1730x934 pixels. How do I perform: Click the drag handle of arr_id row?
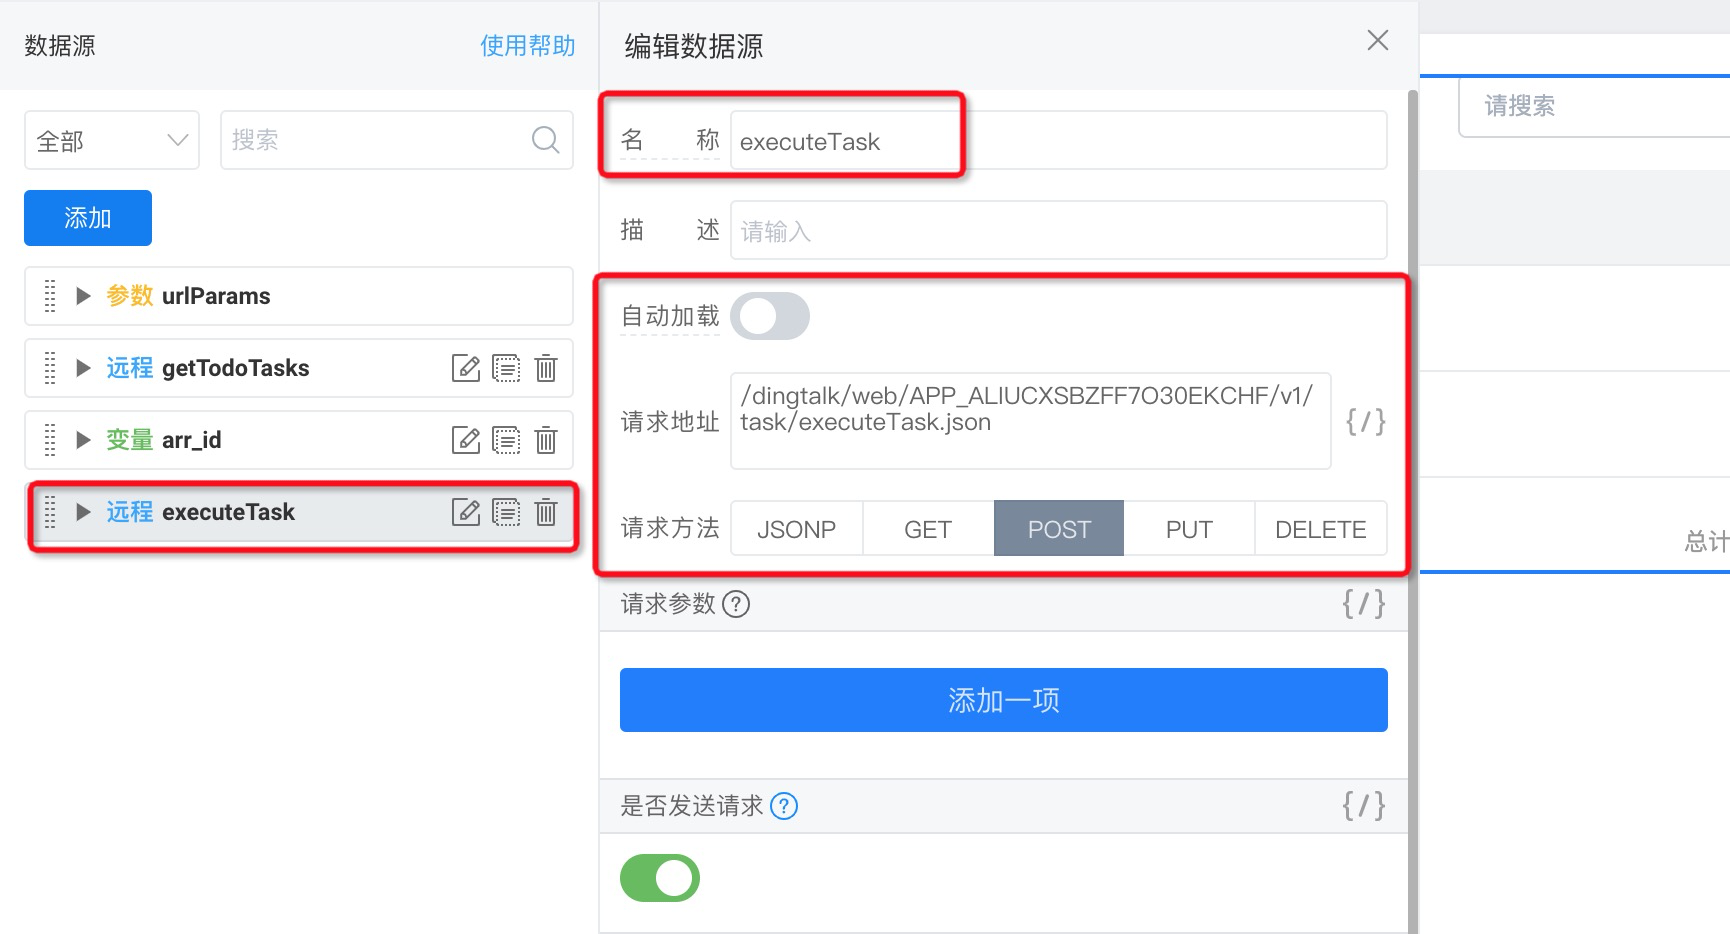point(50,440)
